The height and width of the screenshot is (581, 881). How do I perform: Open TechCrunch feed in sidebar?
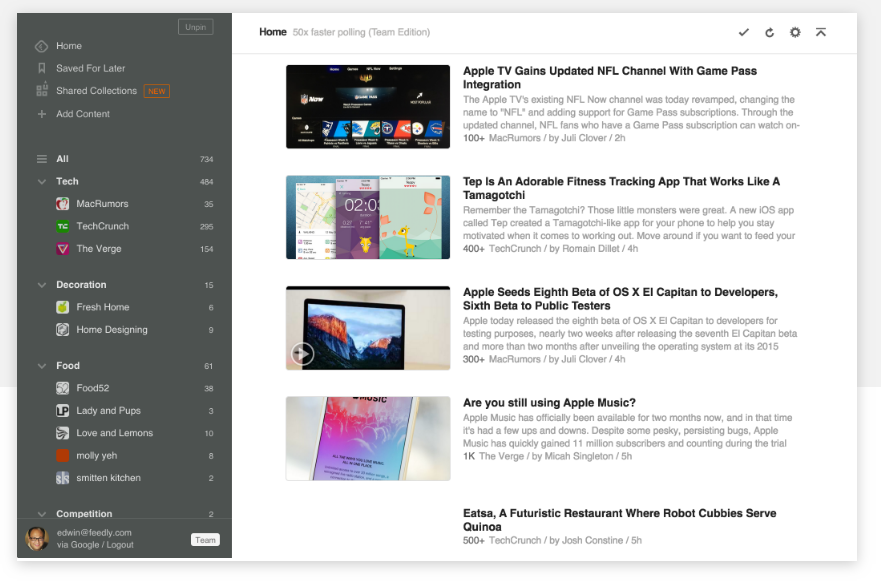pos(103,226)
